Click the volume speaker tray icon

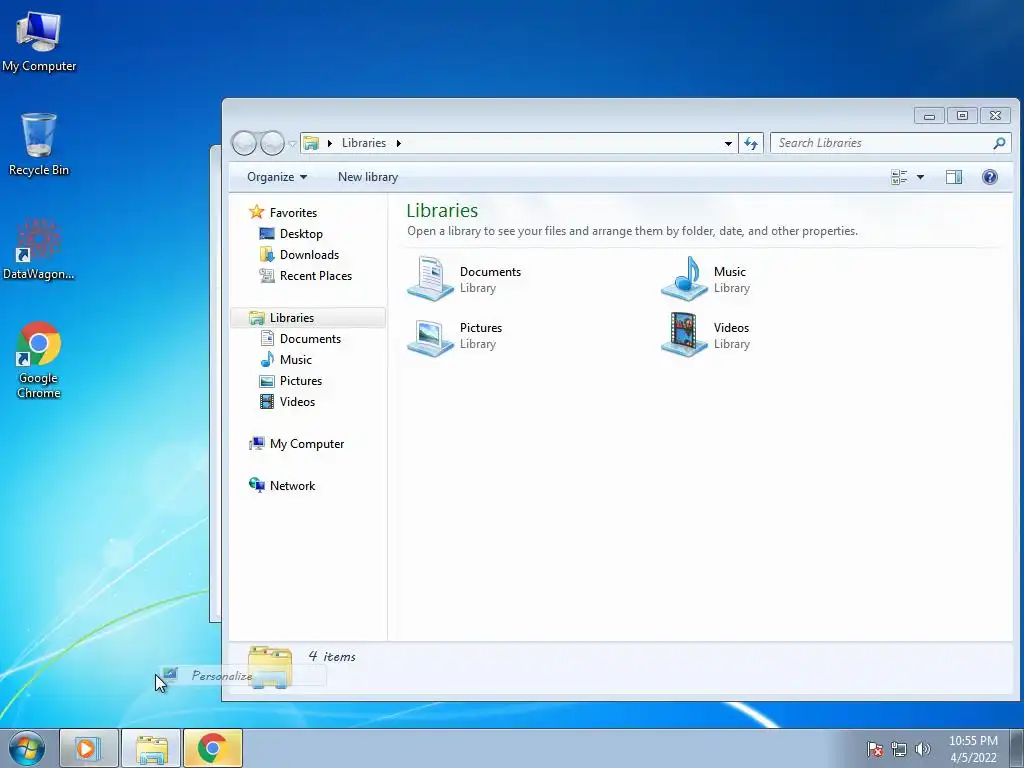point(923,749)
